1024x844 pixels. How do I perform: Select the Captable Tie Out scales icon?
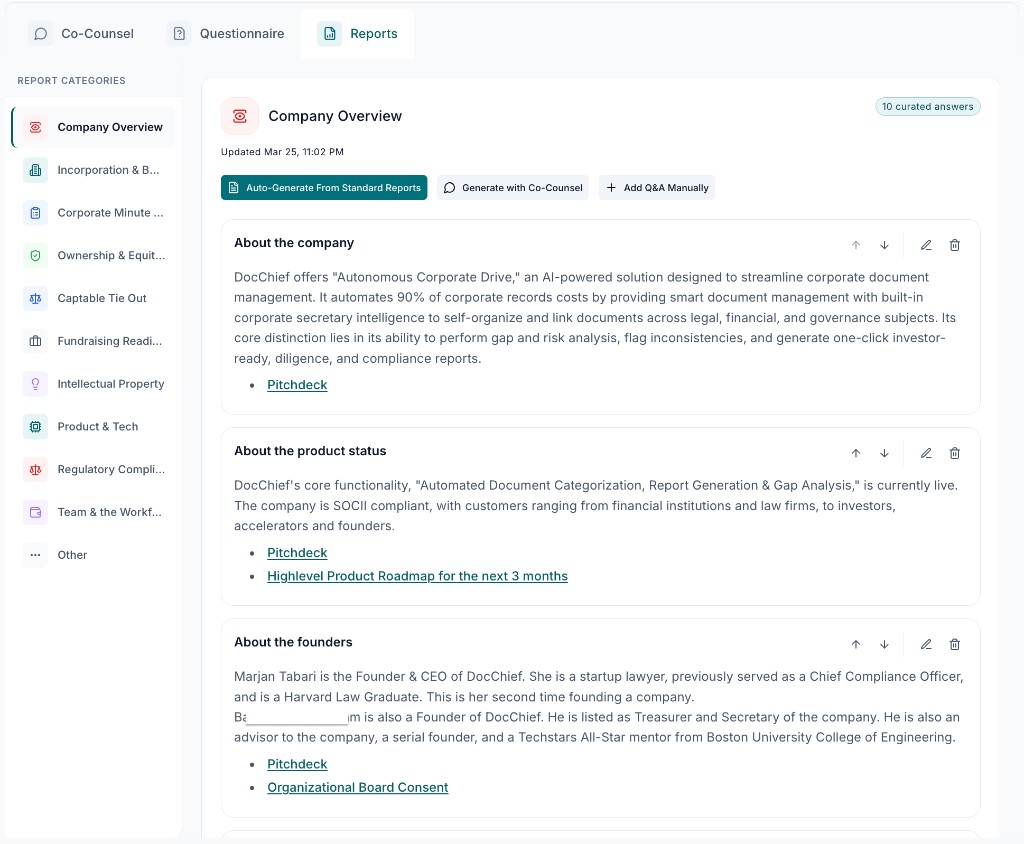pyautogui.click(x=36, y=298)
